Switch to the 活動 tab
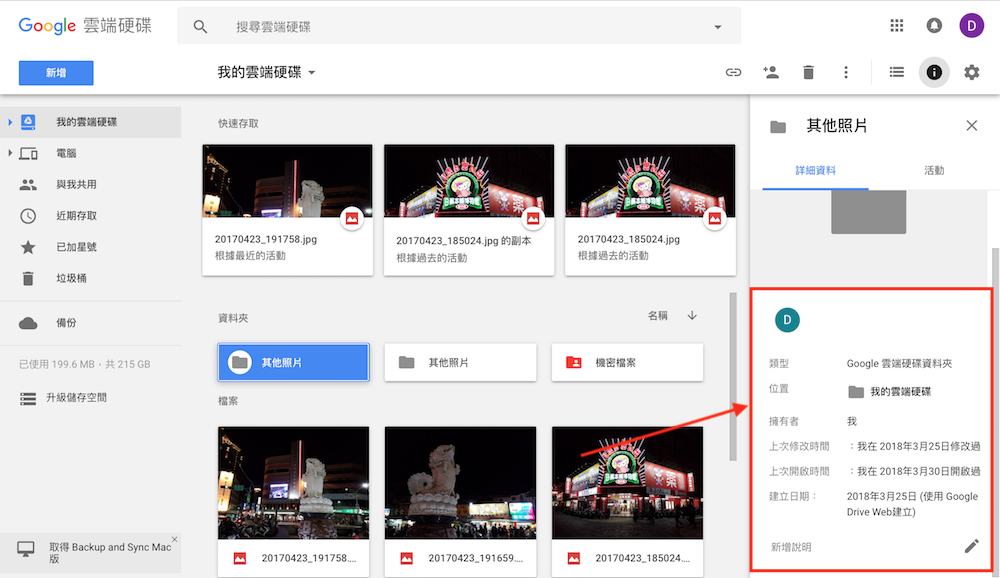 tap(934, 170)
